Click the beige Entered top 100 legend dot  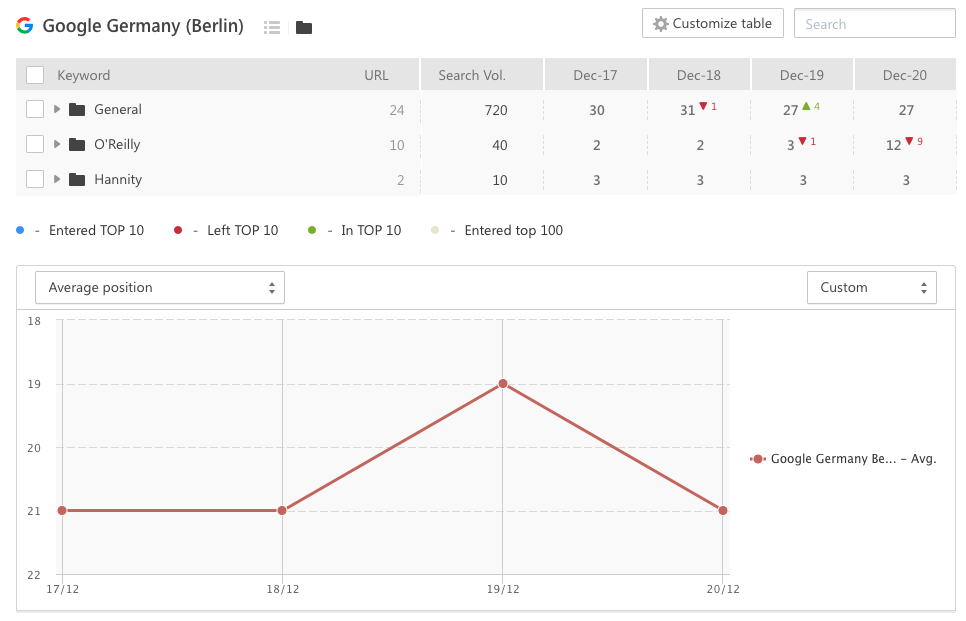pos(435,230)
